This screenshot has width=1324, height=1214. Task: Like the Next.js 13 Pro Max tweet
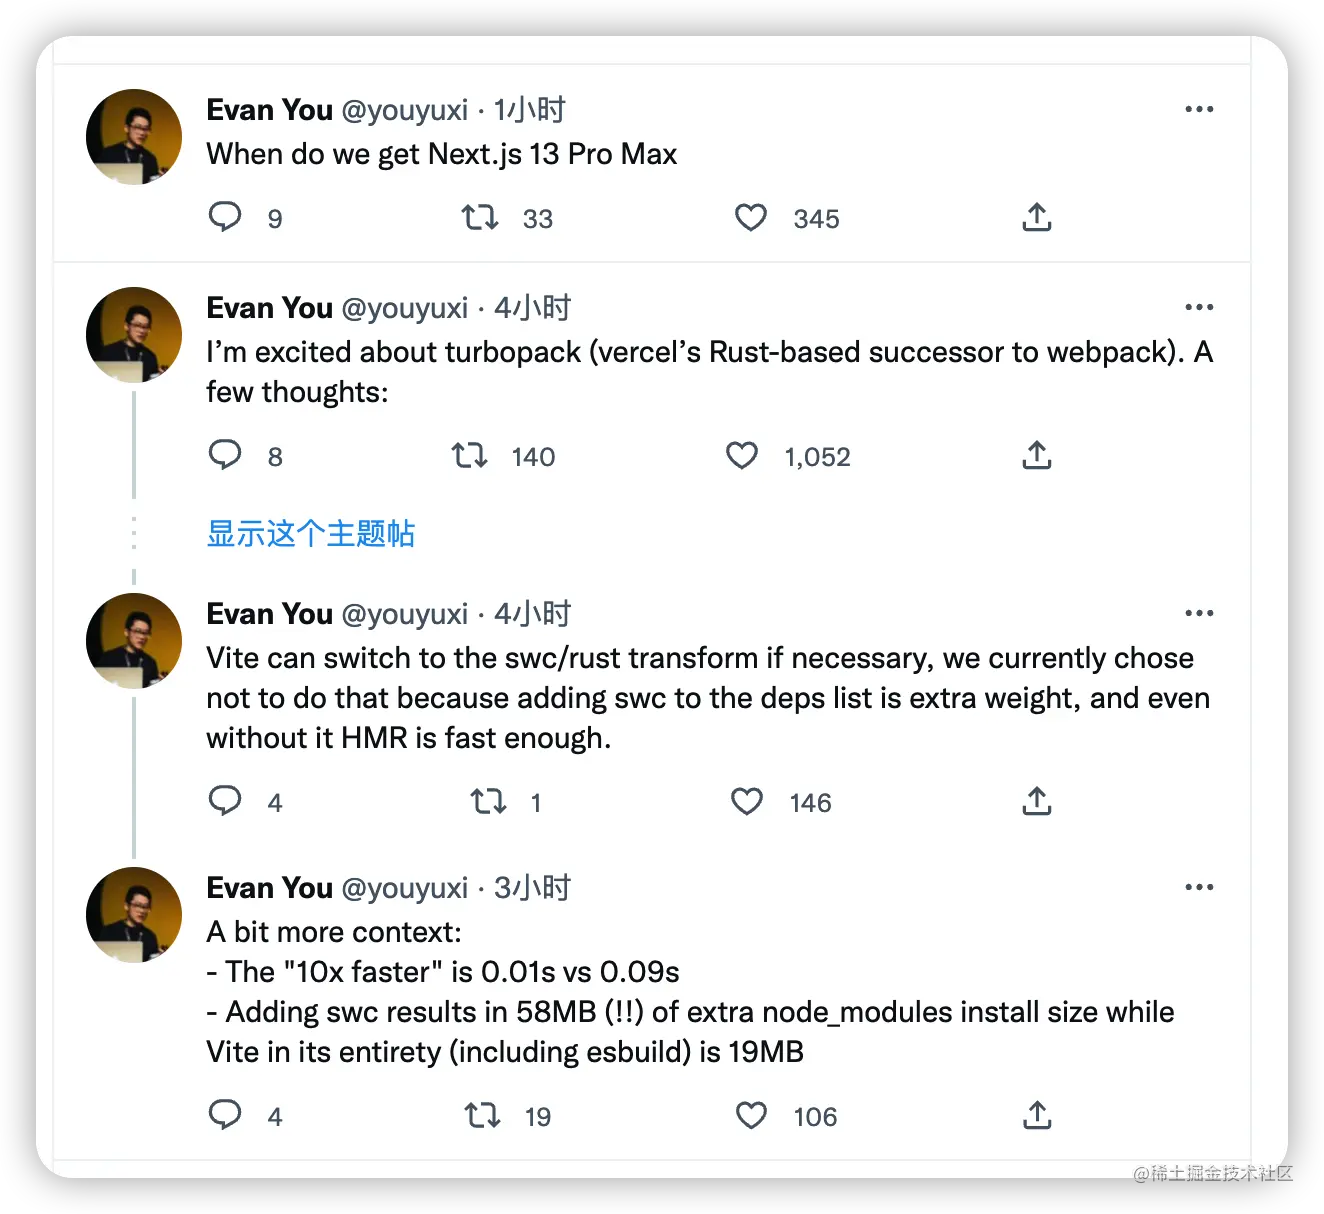pyautogui.click(x=751, y=217)
